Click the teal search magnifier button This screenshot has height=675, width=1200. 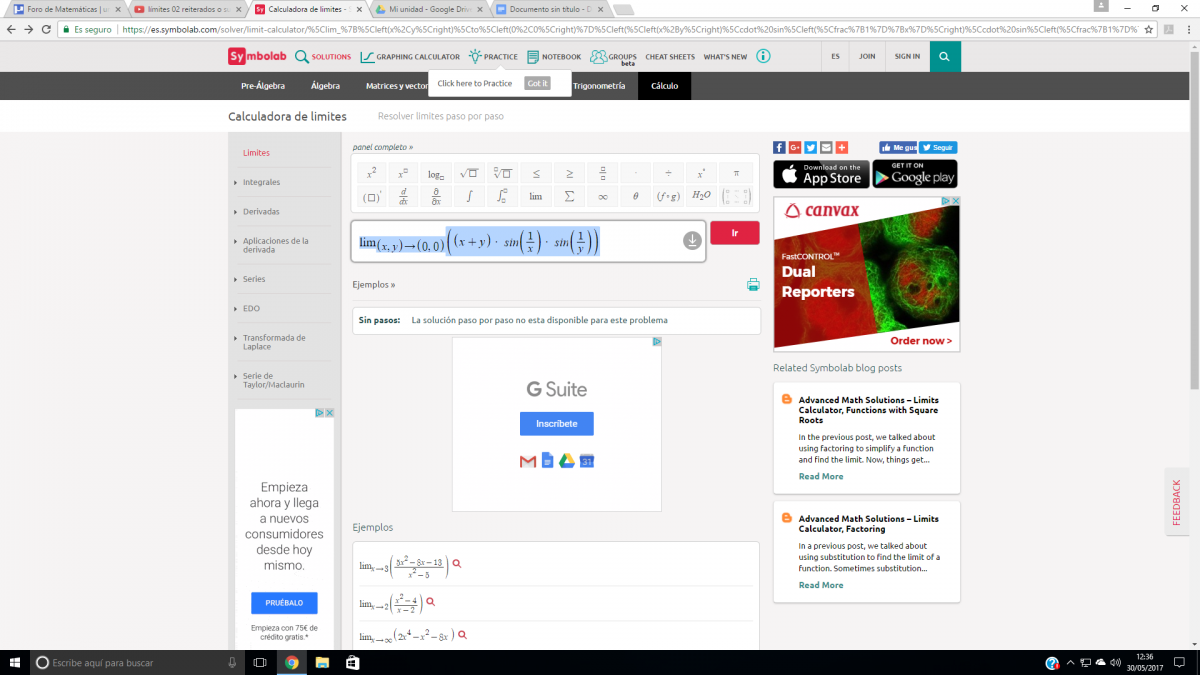coord(944,56)
